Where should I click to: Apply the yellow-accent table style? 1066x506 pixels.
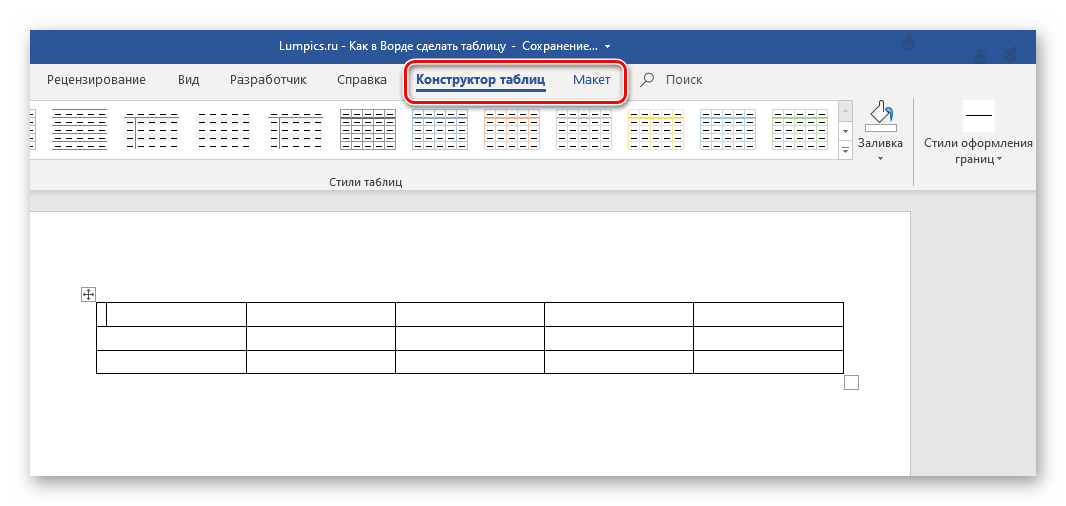[x=655, y=130]
